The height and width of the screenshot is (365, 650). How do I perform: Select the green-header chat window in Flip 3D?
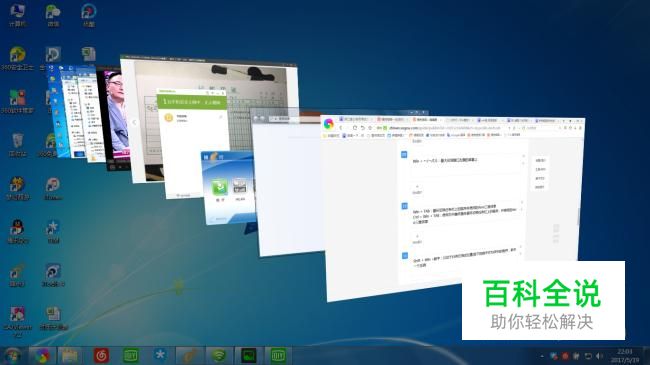[x=192, y=143]
